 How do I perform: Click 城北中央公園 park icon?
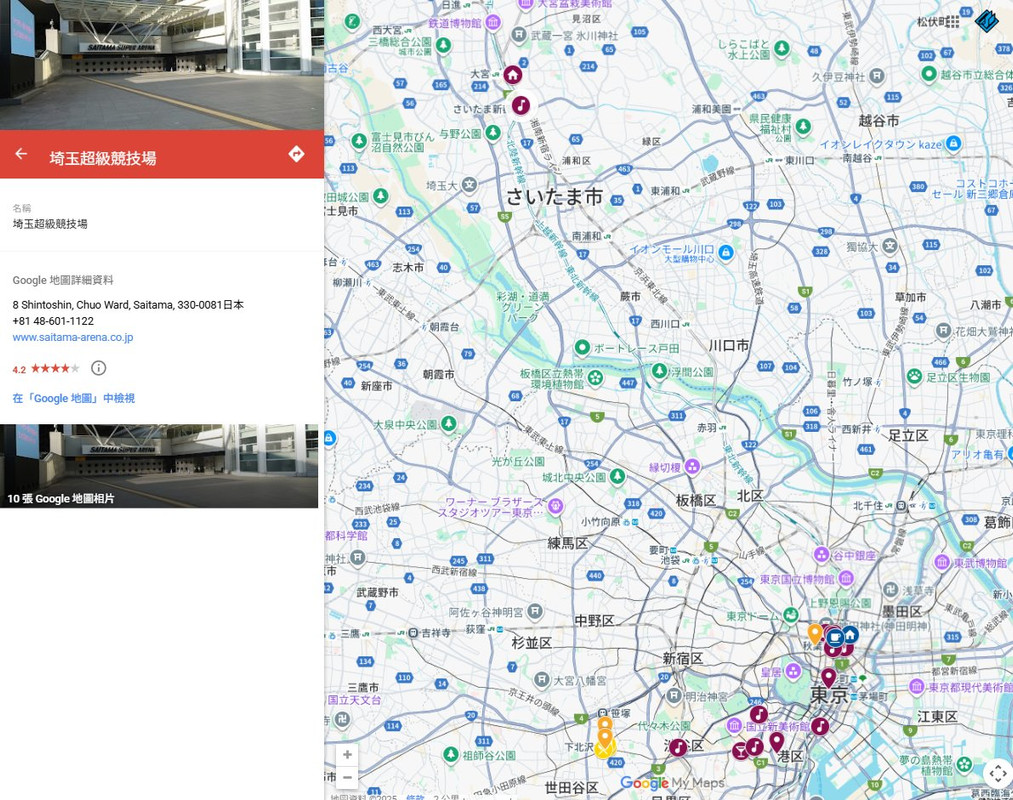(x=617, y=476)
